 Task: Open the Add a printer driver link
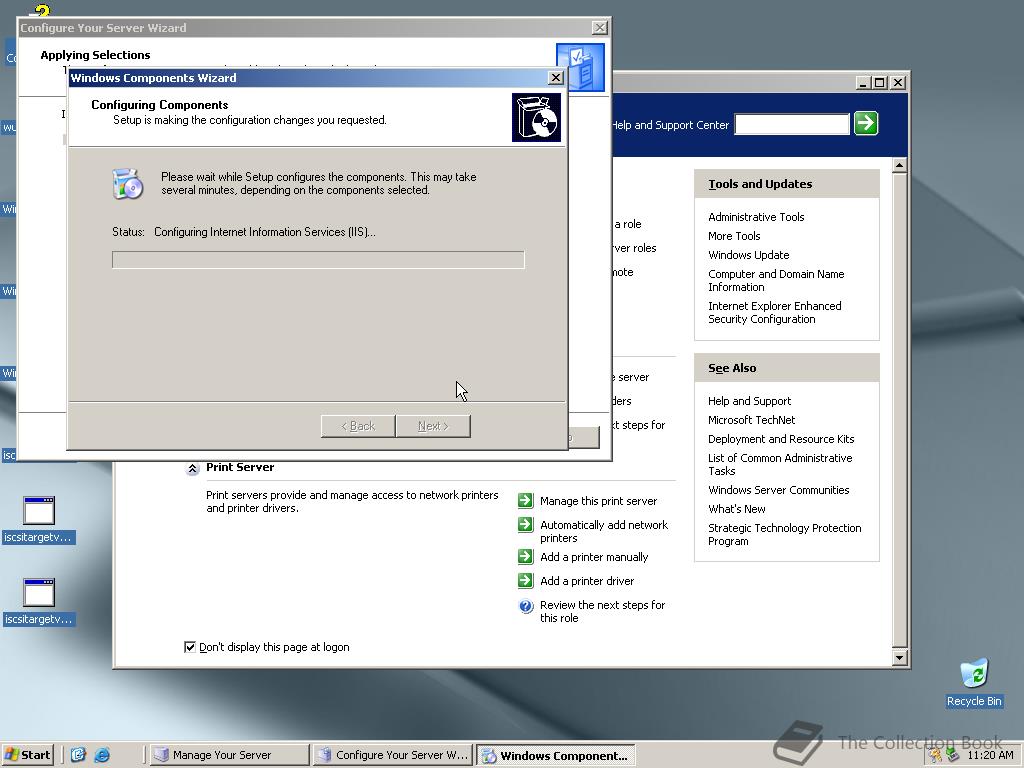tap(586, 581)
